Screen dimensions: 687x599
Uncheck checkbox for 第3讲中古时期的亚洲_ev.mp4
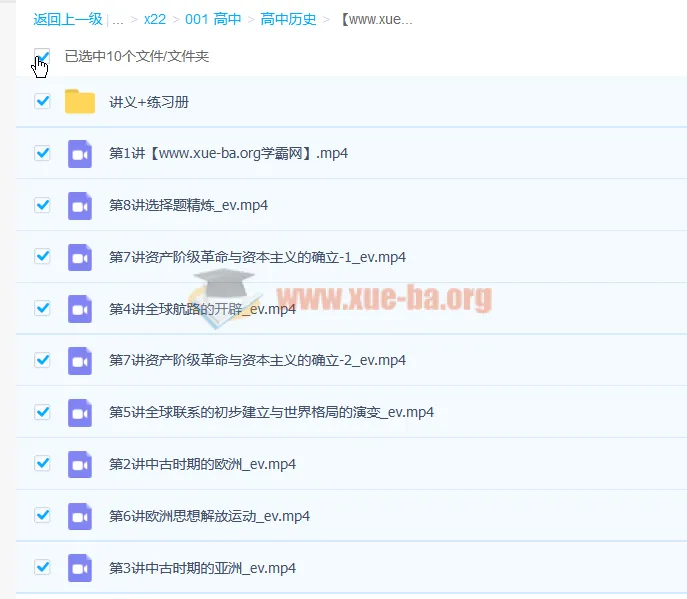tap(42, 567)
